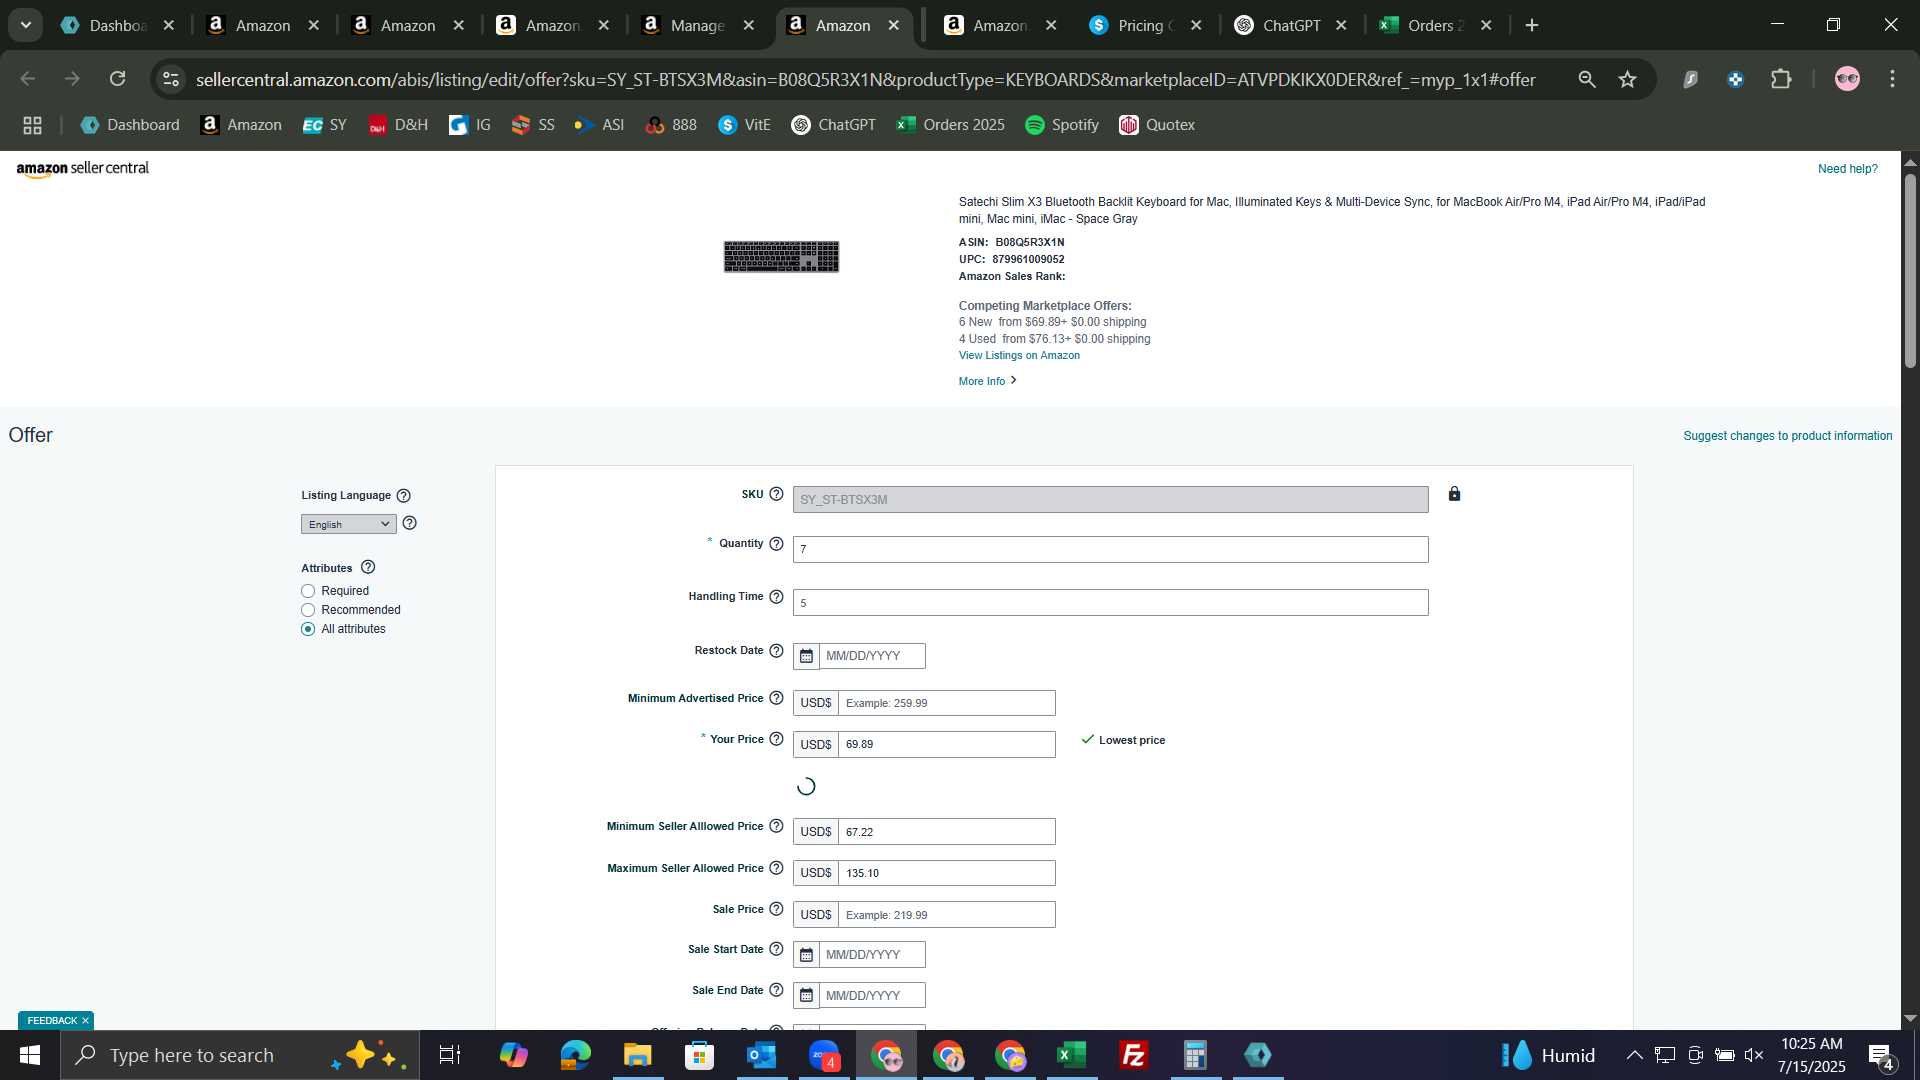Click the page vertical scrollbar thumb

click(x=1910, y=271)
